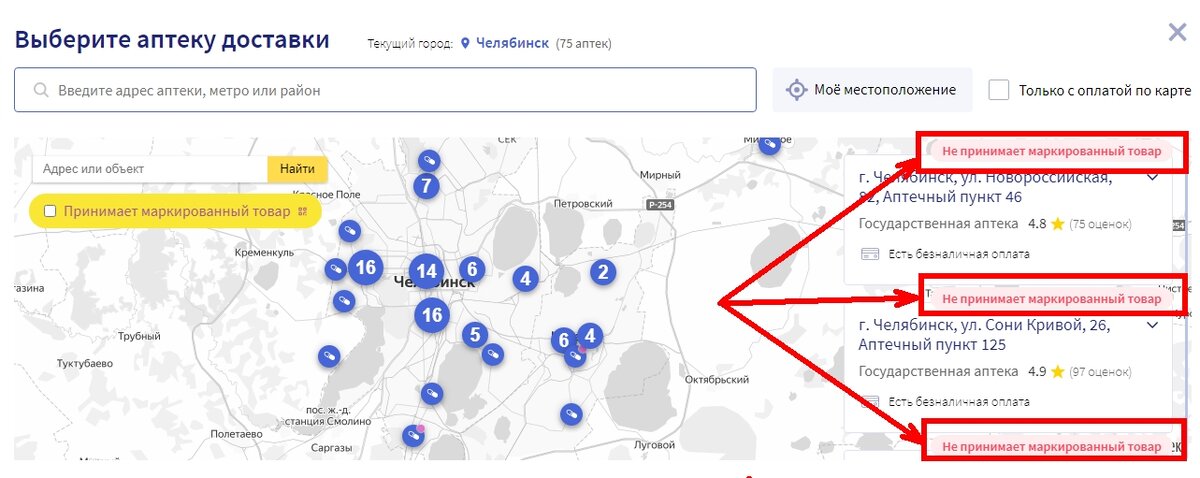Viewport: 1200px width, 478px height.
Task: Click the Петровский label on the map
Action: [582, 203]
